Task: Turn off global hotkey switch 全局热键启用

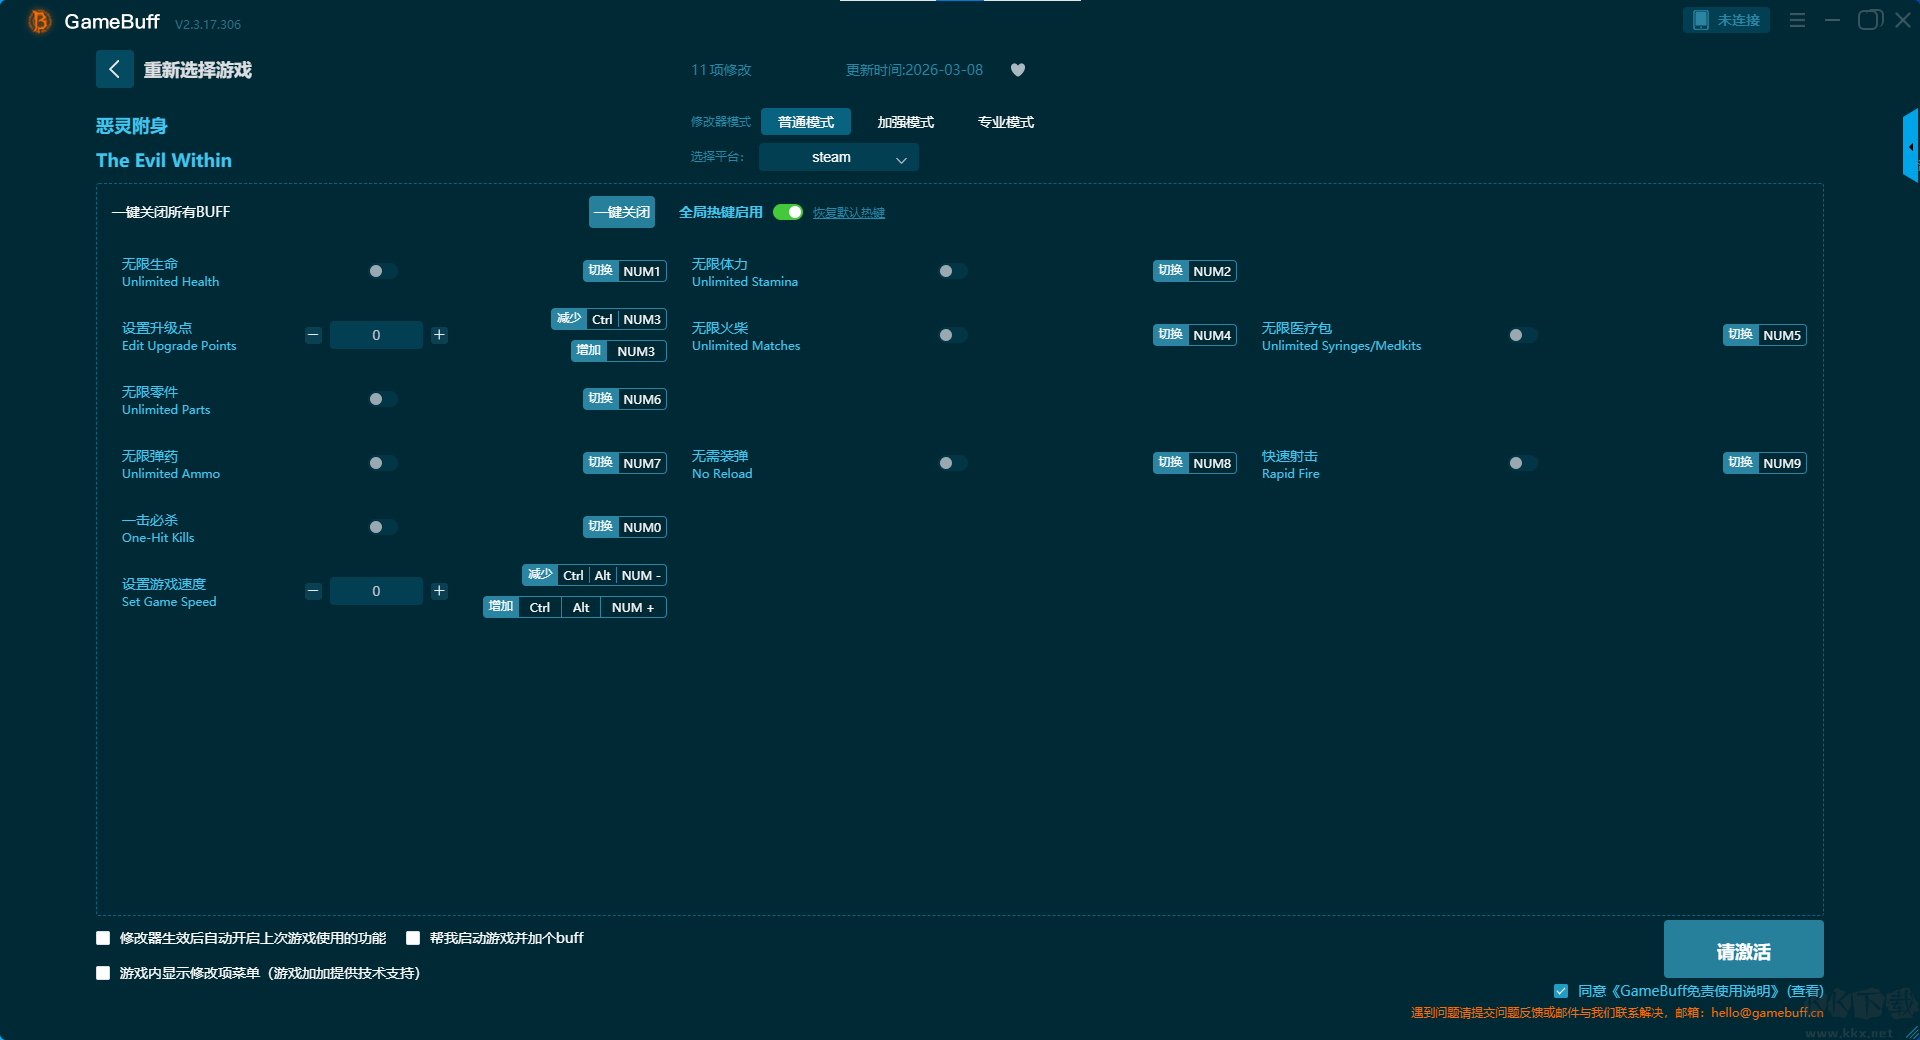Action: [788, 212]
